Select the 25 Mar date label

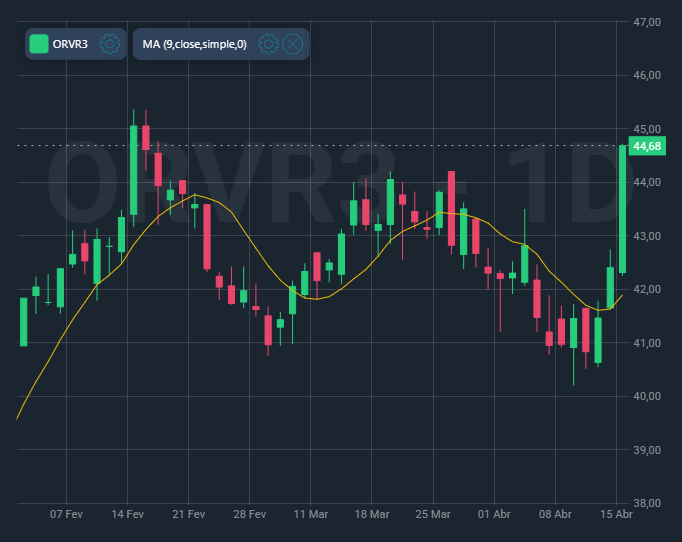pos(433,514)
